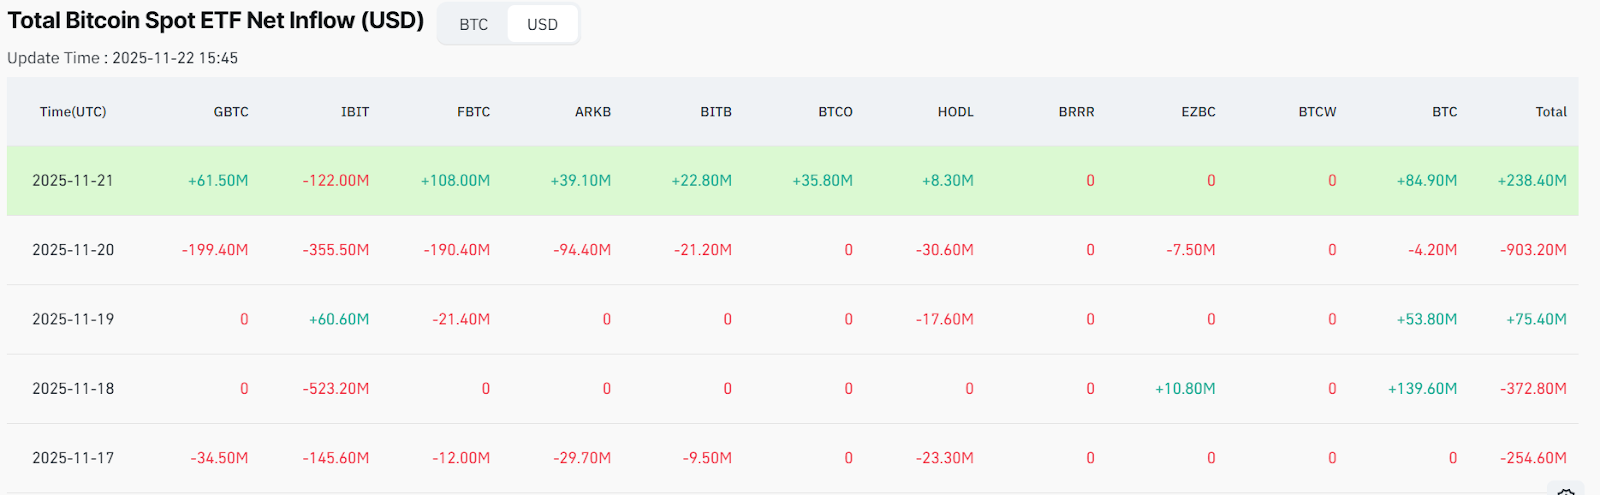Click the IBIT column header
The image size is (1600, 495).
(355, 112)
